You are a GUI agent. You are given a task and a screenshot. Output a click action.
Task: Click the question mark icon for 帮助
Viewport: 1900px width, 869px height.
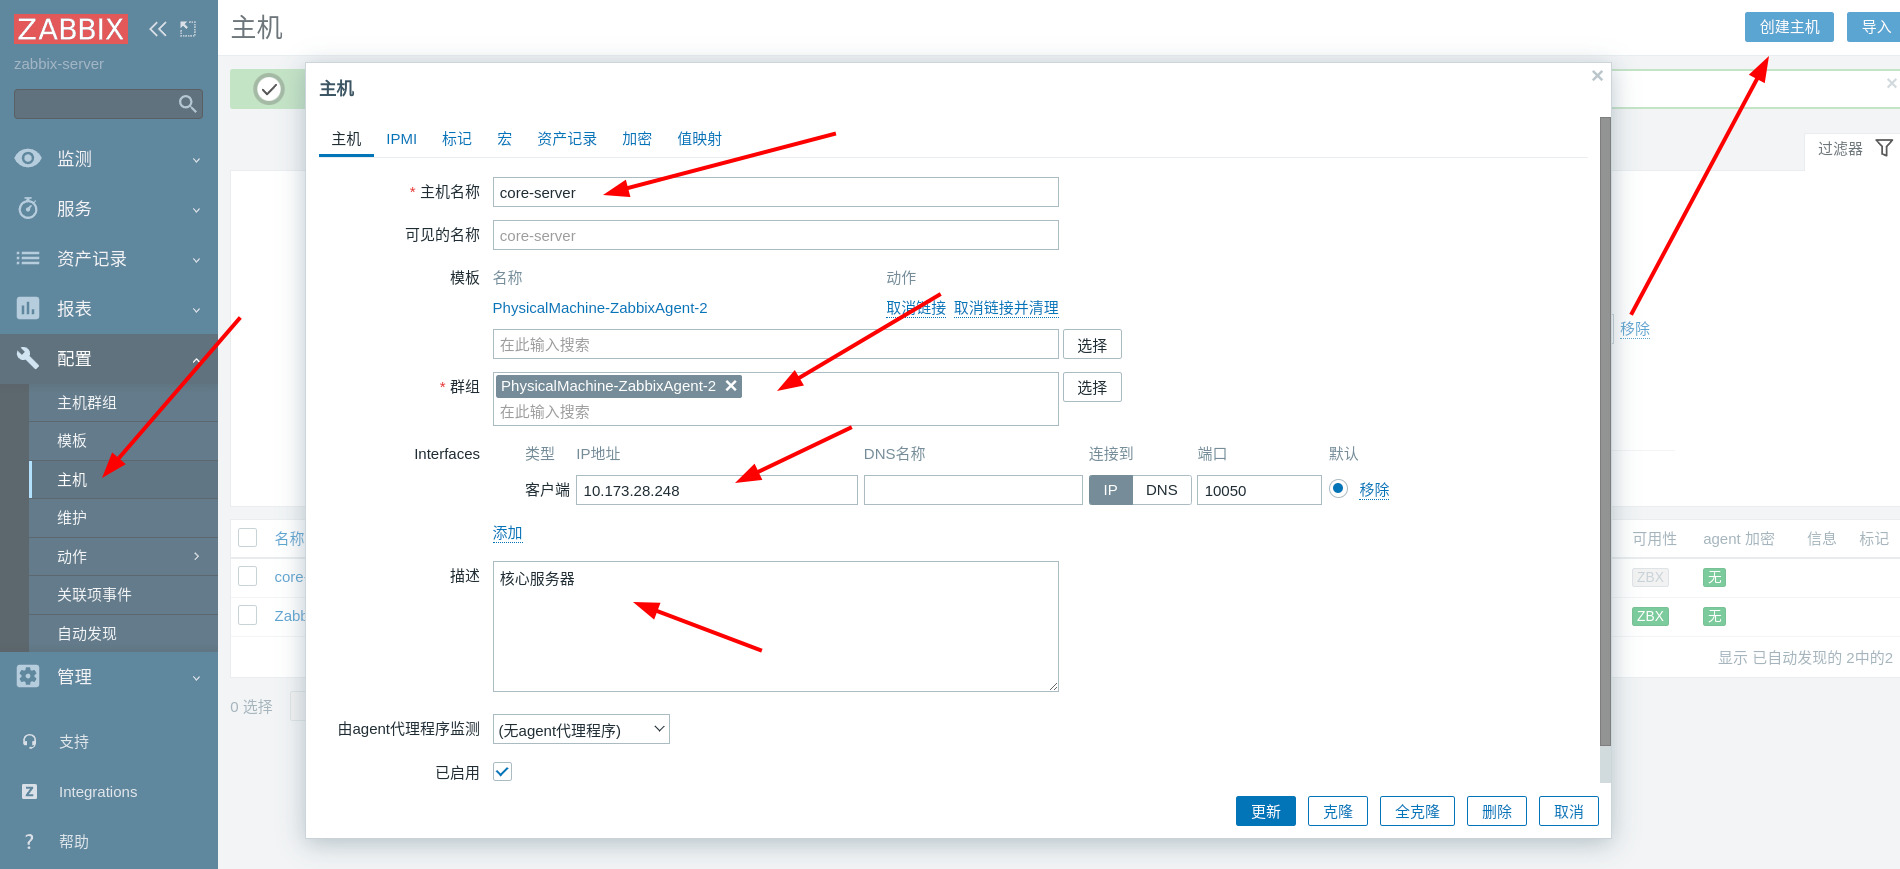(29, 841)
